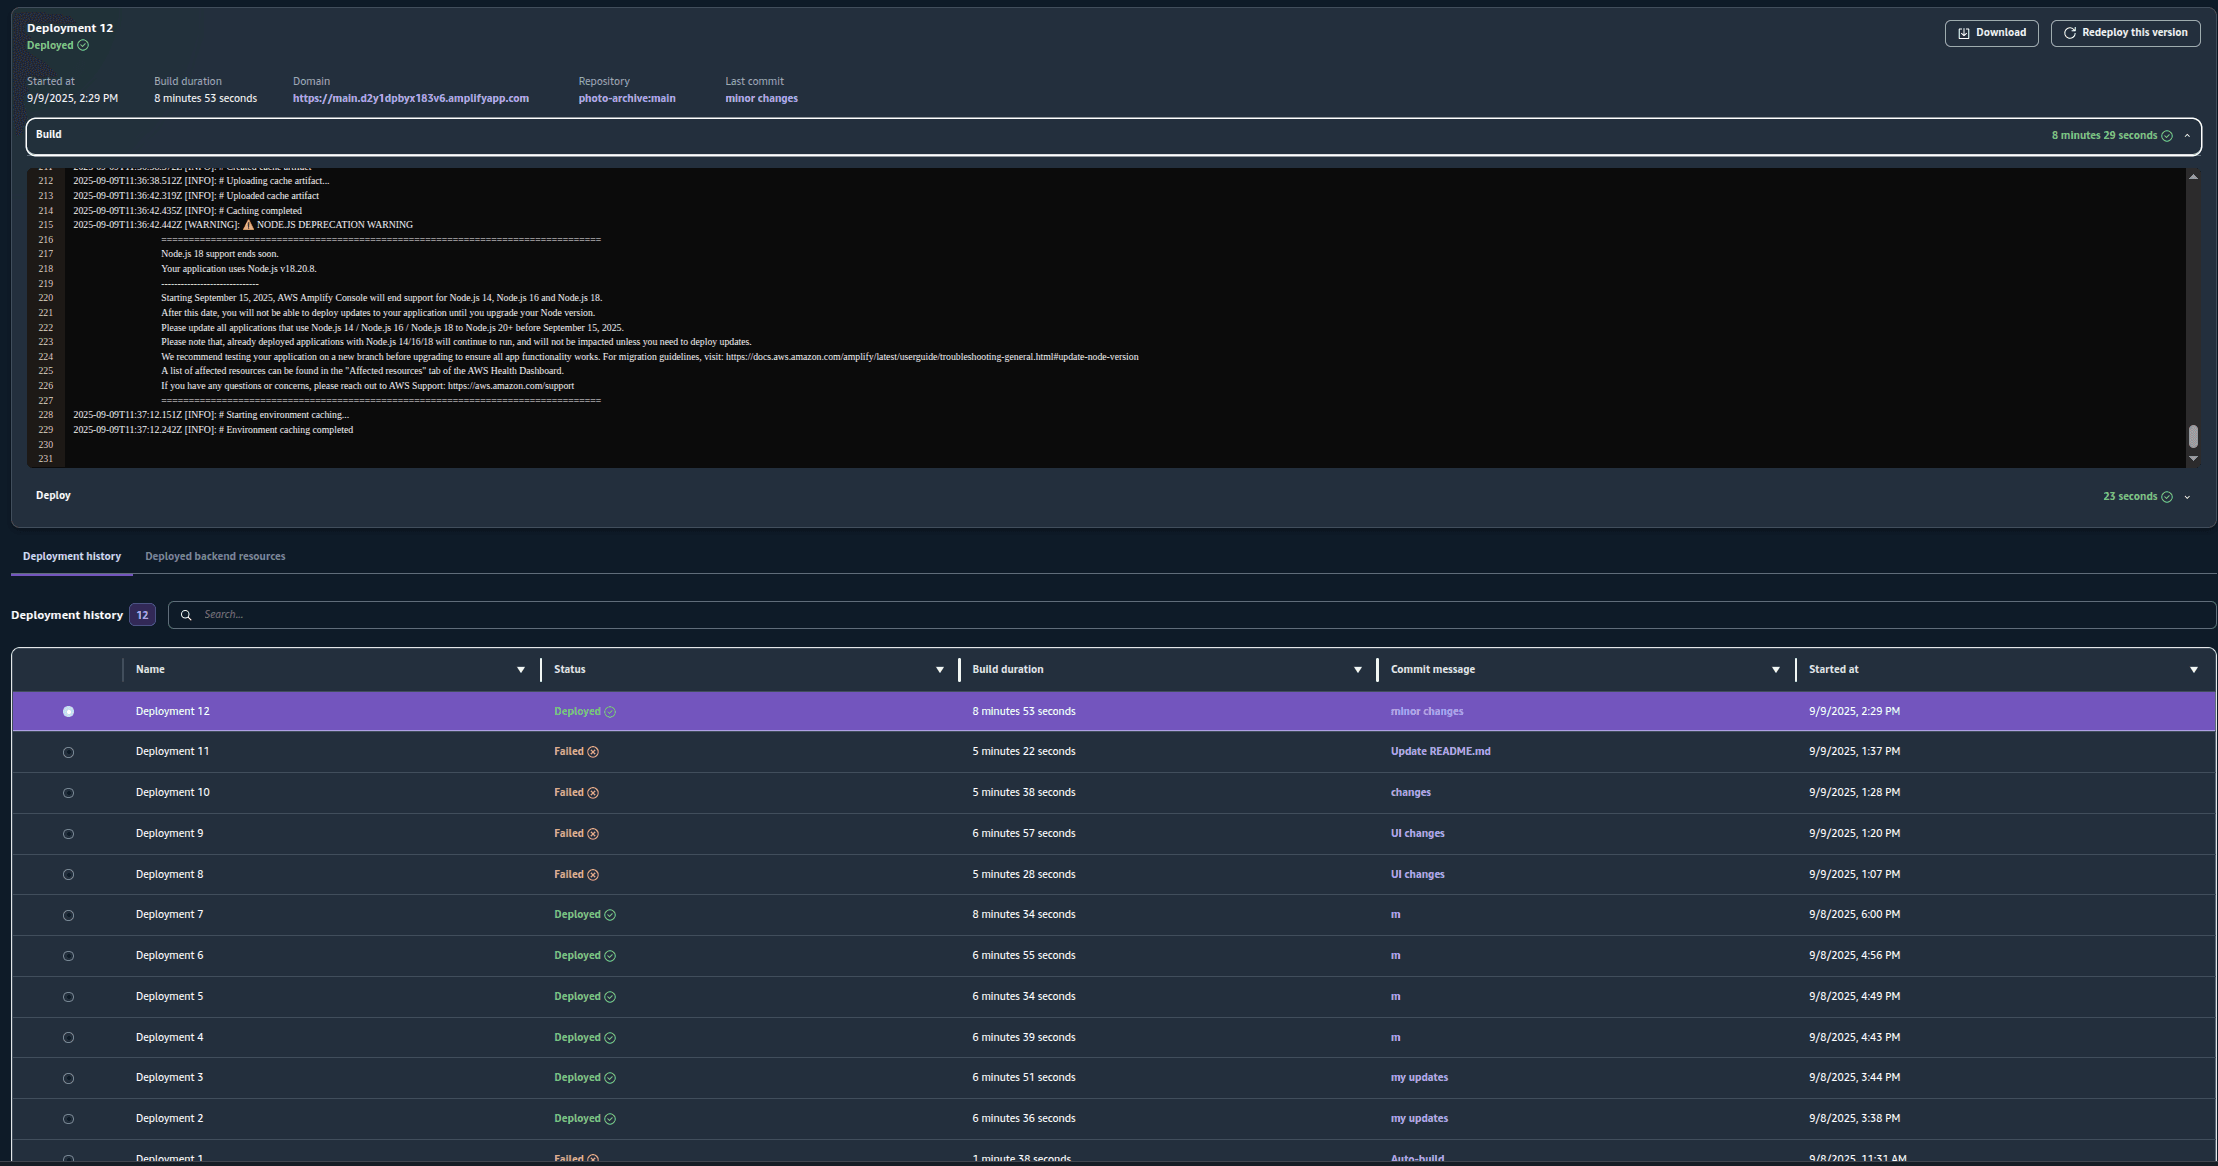Click the log scroll-up arrow icon
The image size is (2218, 1166).
(2193, 177)
